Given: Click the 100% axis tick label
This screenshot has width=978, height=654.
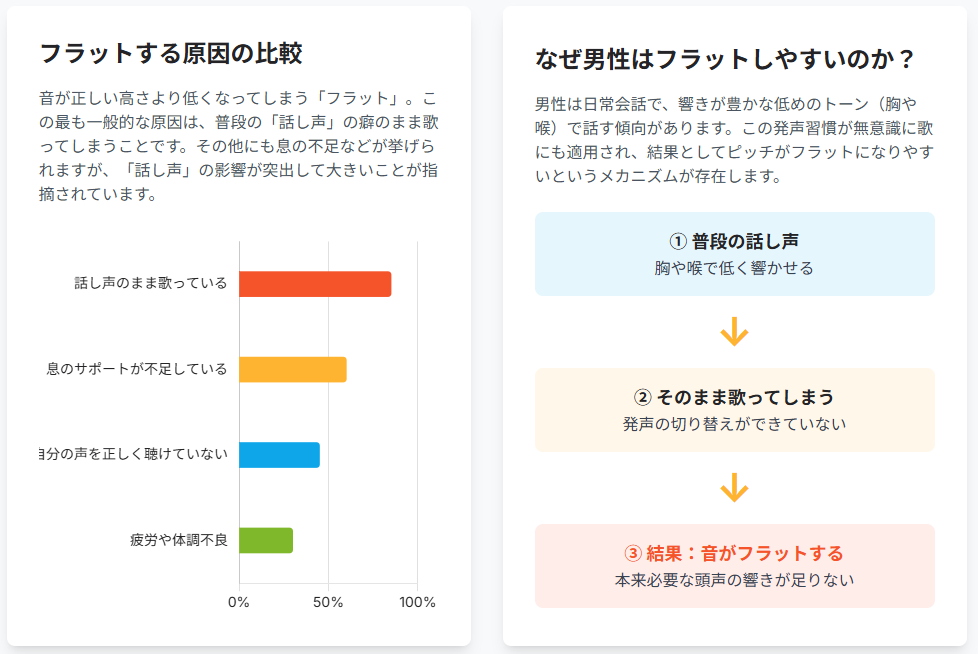Looking at the screenshot, I should pyautogui.click(x=417, y=602).
